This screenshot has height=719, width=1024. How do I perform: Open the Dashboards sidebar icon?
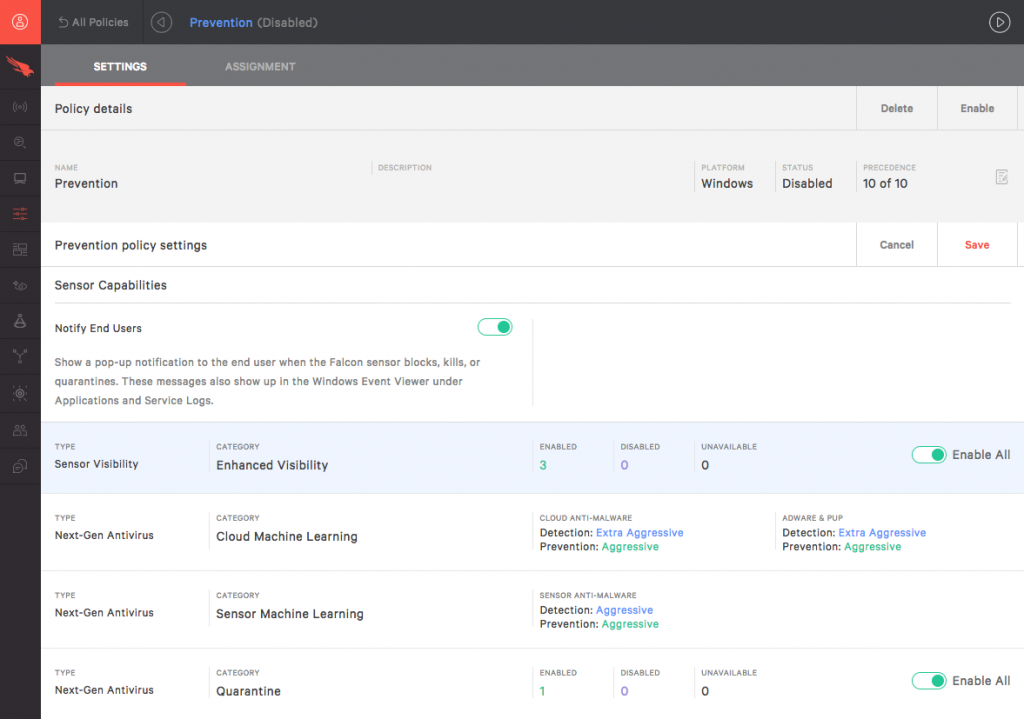[x=20, y=249]
